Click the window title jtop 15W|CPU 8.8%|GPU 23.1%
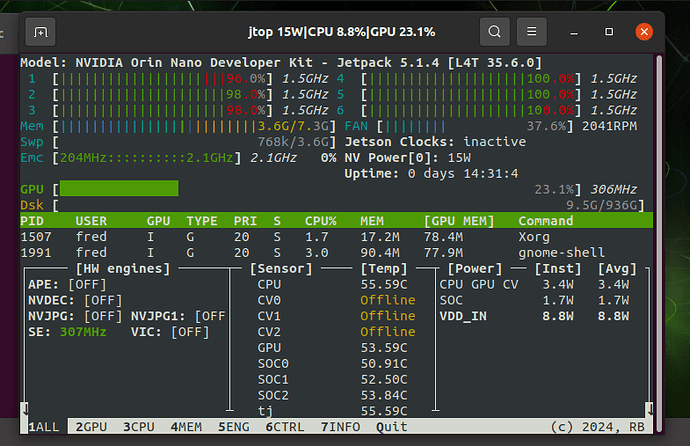Screen dimensions: 690x446 click(x=341, y=32)
